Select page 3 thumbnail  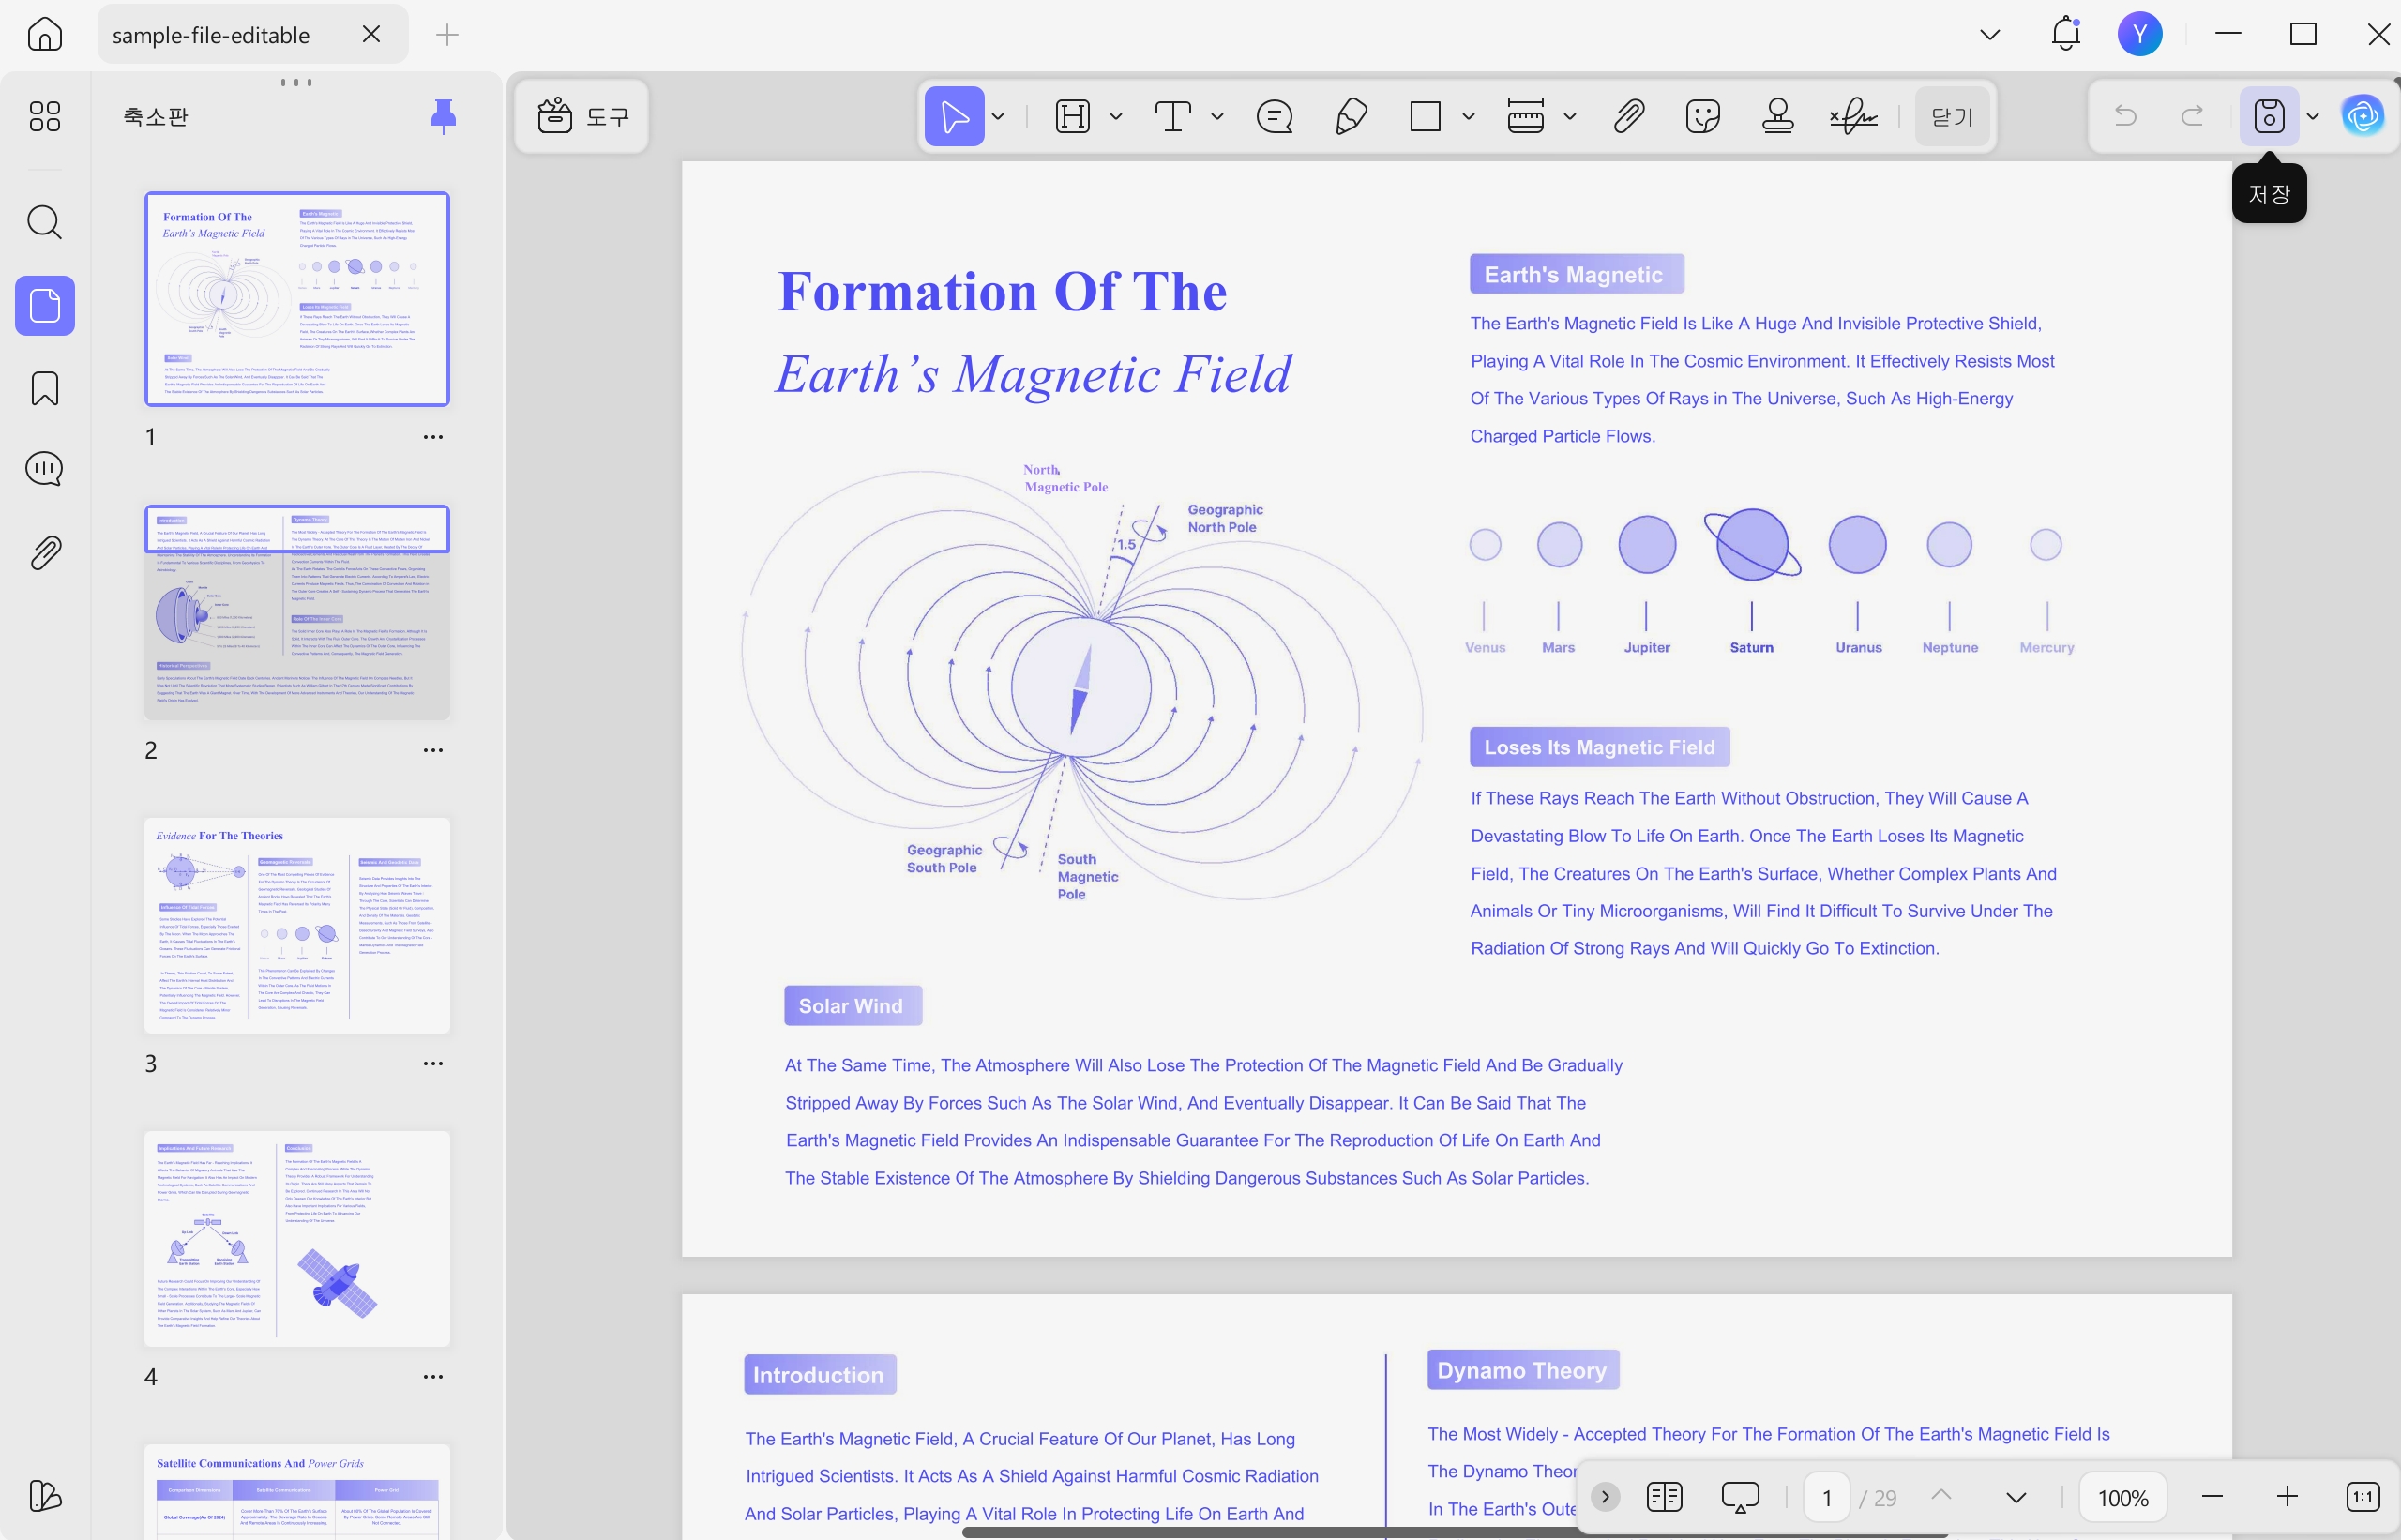(x=297, y=925)
